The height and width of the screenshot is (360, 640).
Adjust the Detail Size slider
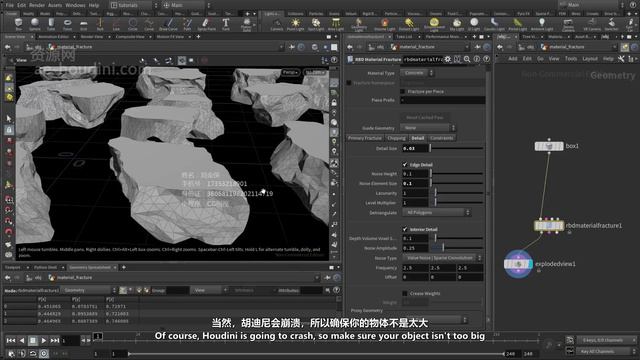click(457, 148)
